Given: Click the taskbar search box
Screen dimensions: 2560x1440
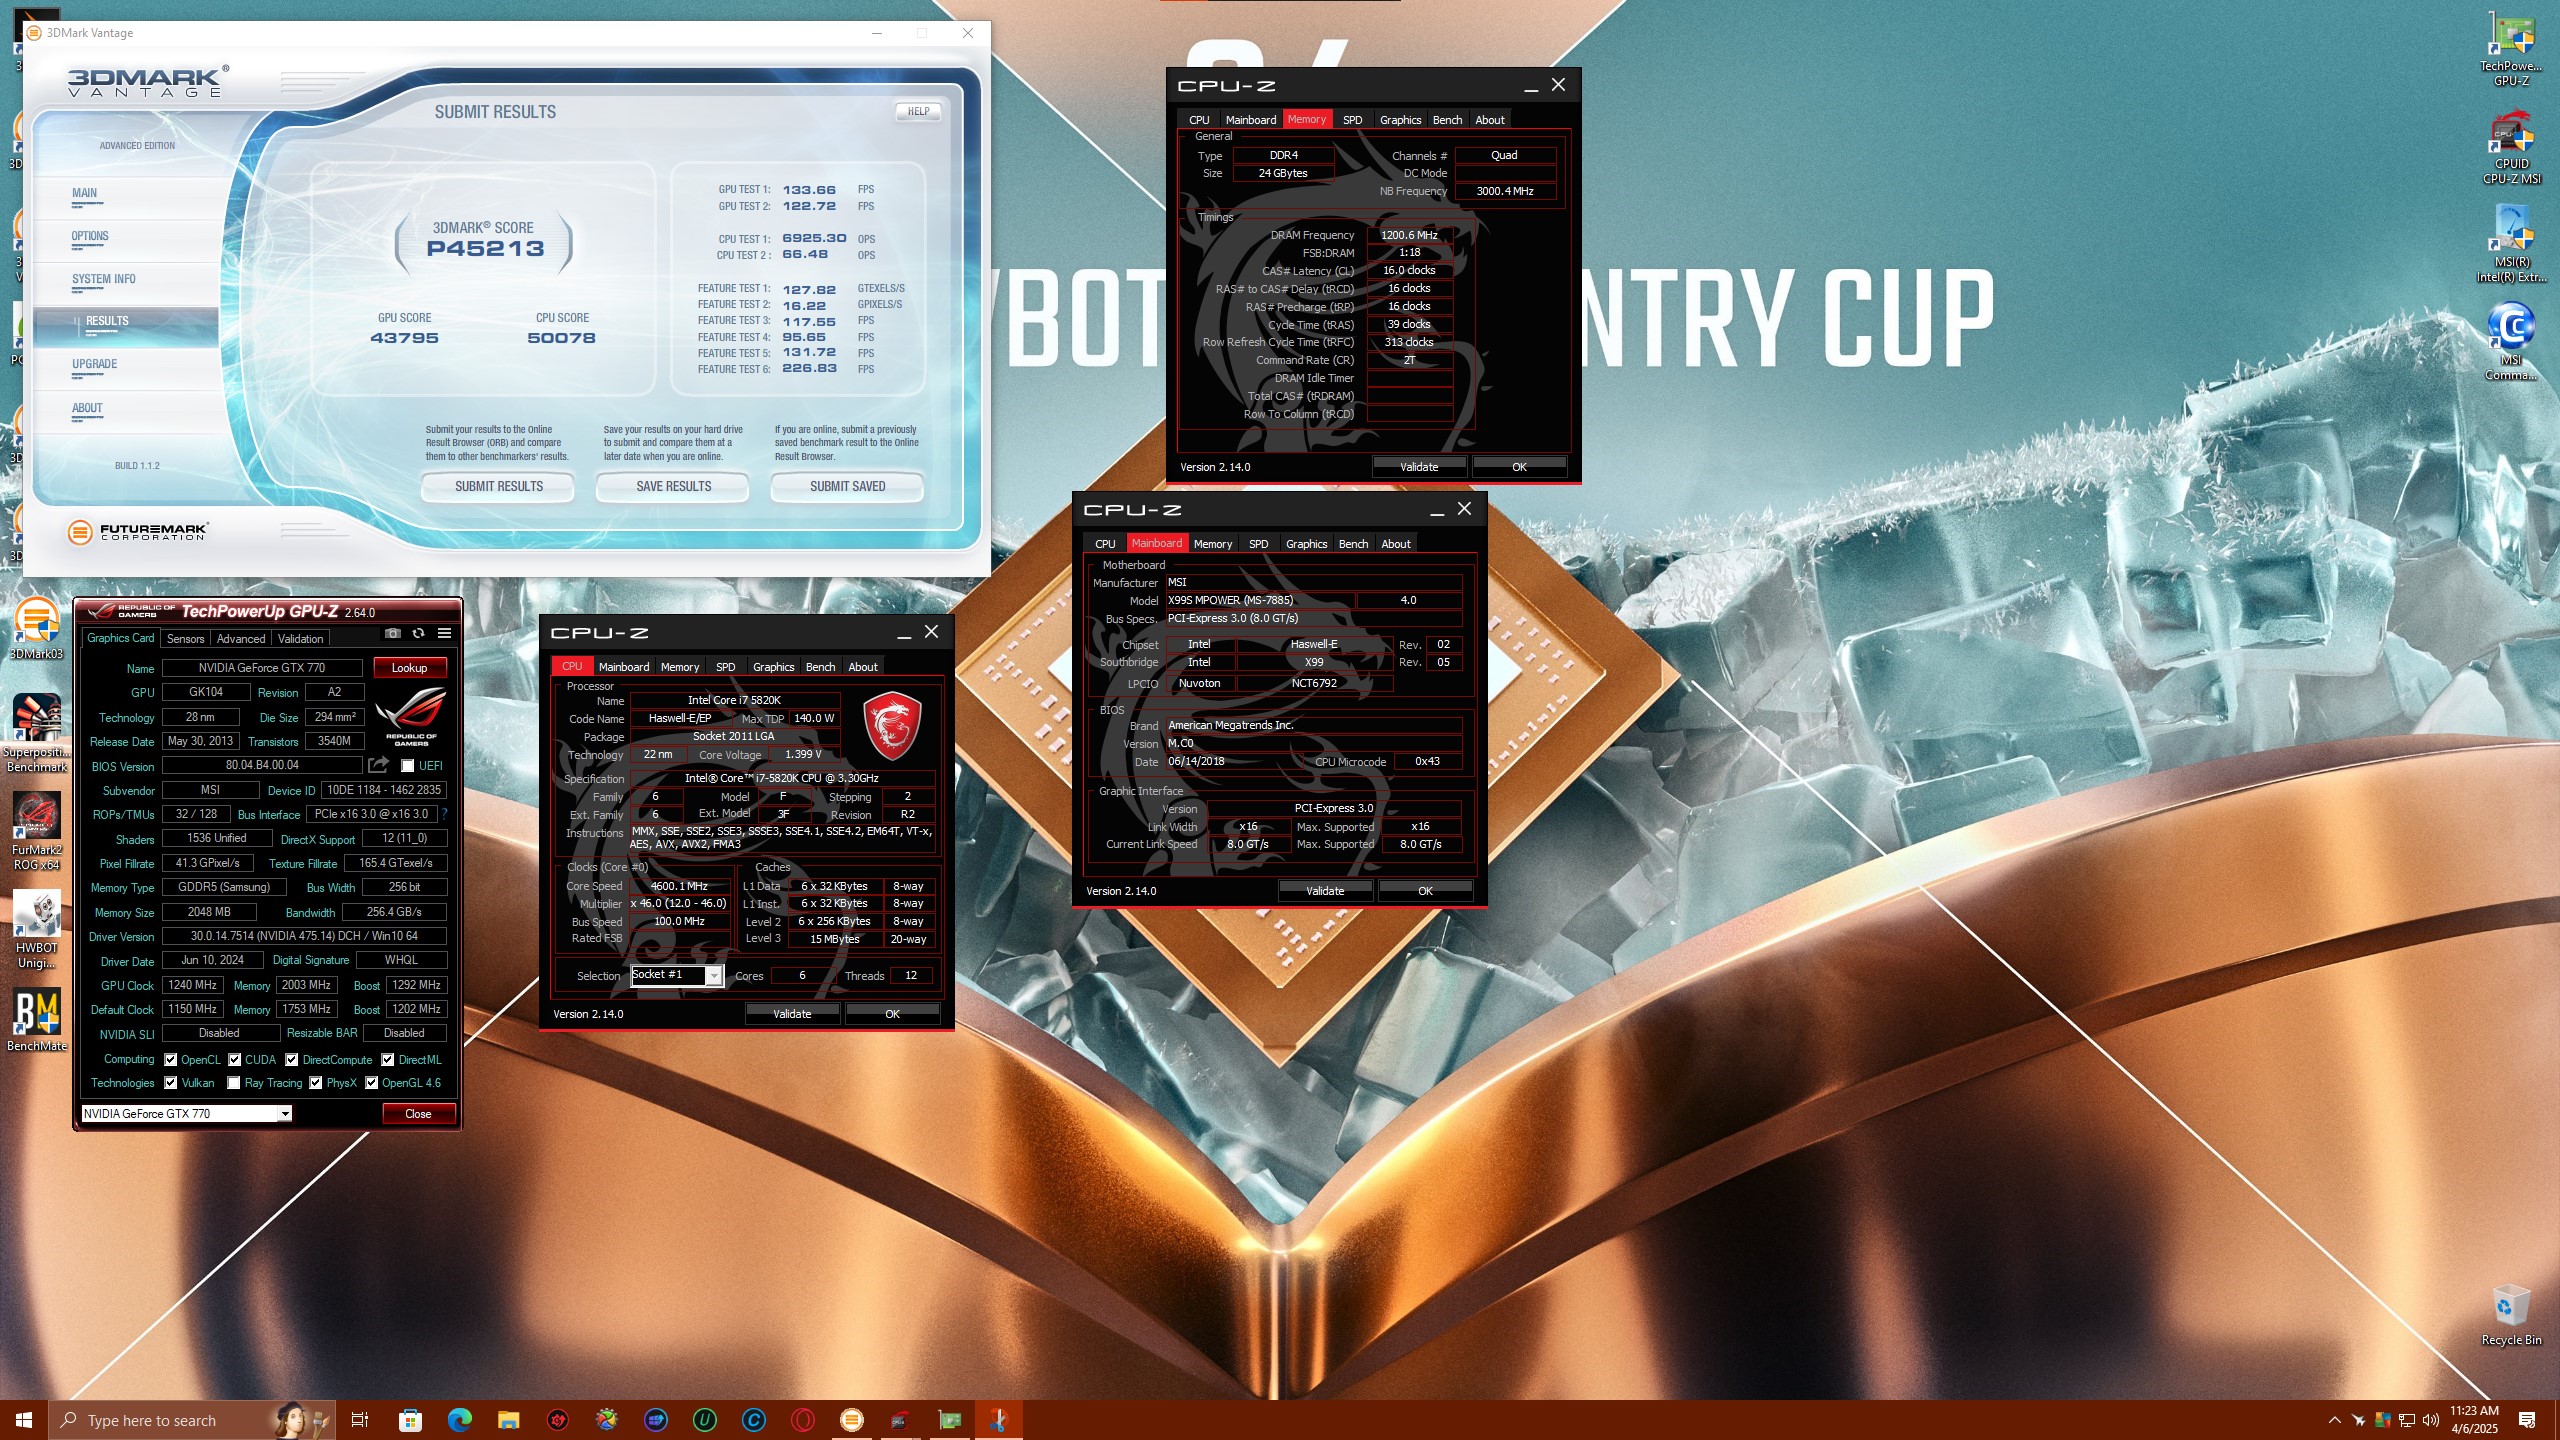Looking at the screenshot, I should point(190,1420).
